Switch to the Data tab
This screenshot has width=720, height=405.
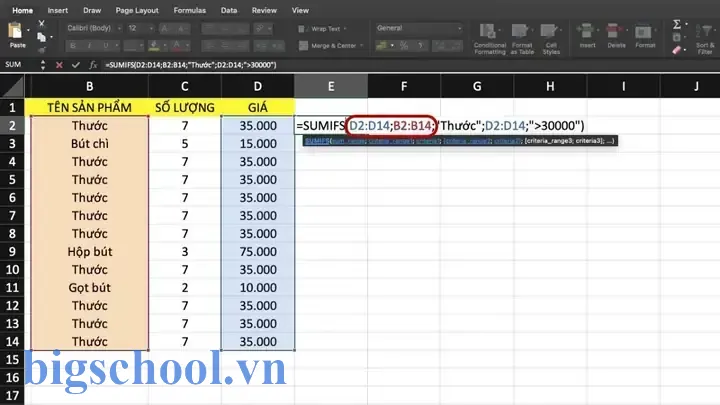pyautogui.click(x=229, y=10)
